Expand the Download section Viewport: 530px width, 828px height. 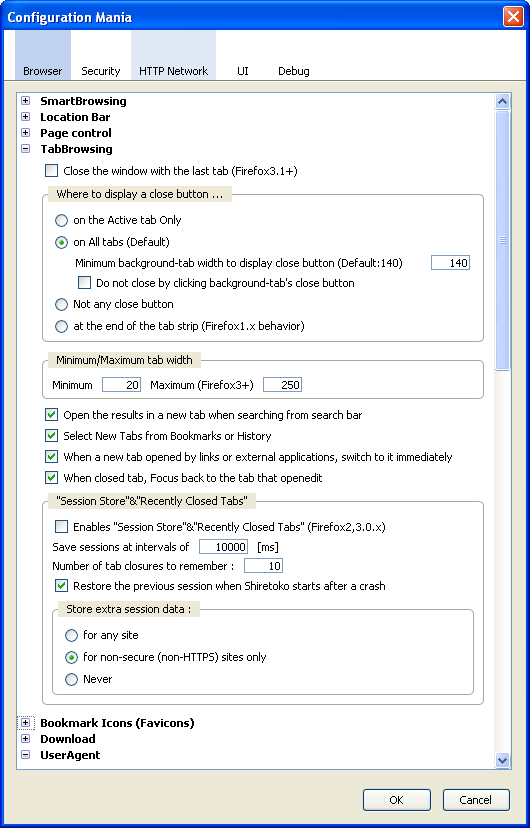click(x=25, y=739)
